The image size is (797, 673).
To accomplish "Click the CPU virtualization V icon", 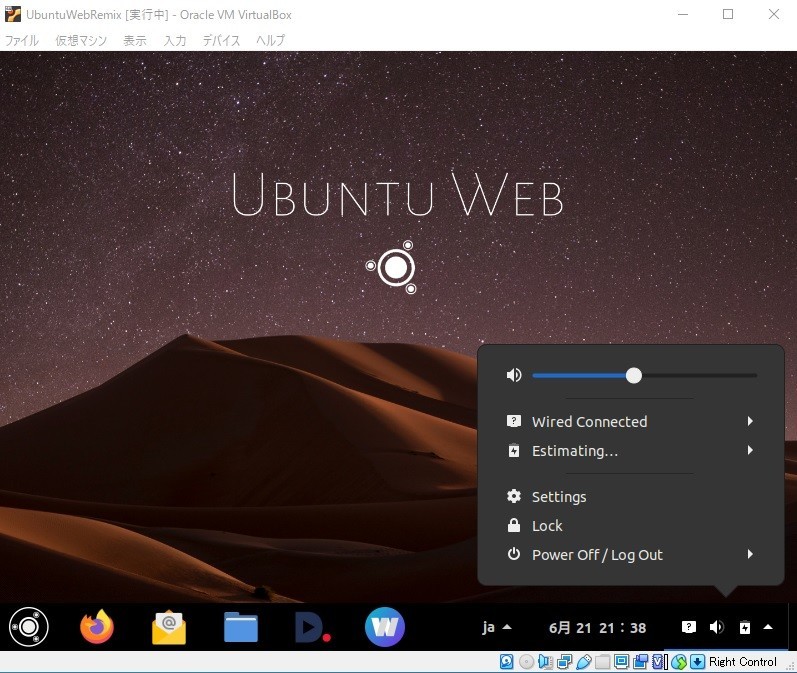I will (x=659, y=661).
